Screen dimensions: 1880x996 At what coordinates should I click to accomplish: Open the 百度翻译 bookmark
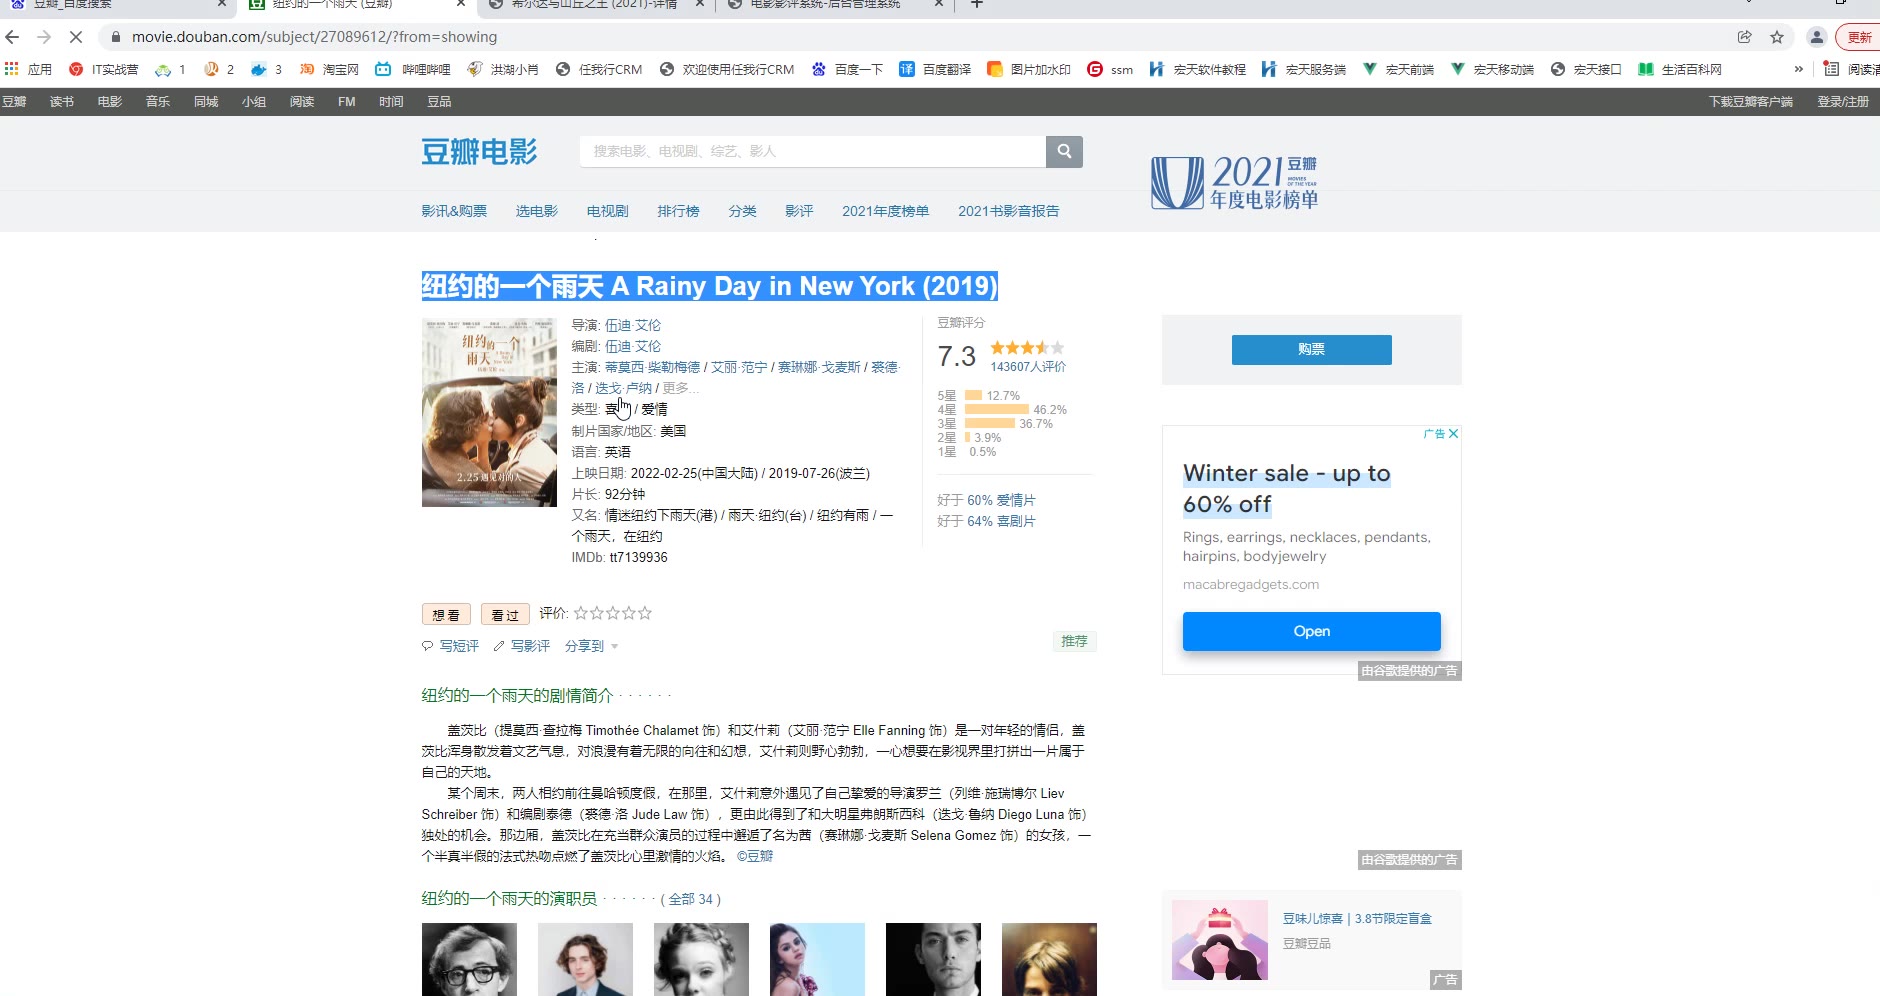coord(935,69)
